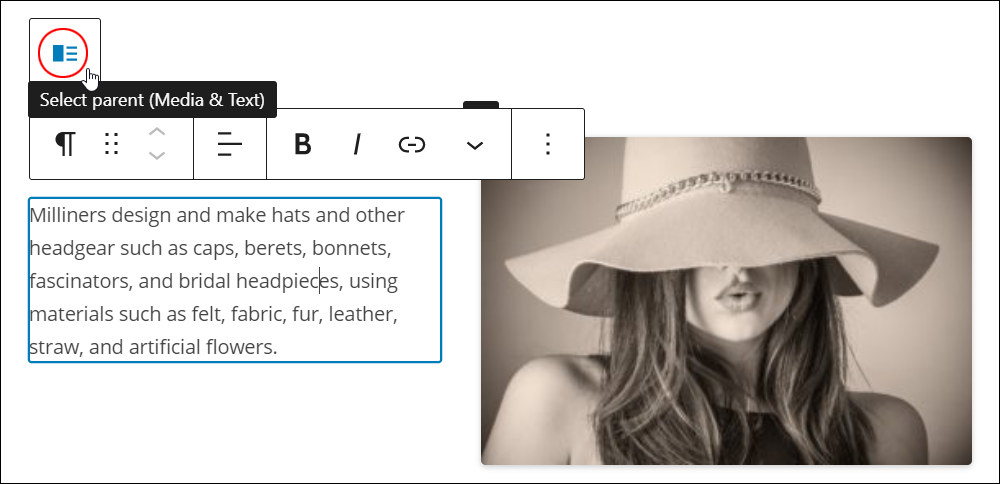Open the text alignment control
1000x484 pixels.
[230, 145]
